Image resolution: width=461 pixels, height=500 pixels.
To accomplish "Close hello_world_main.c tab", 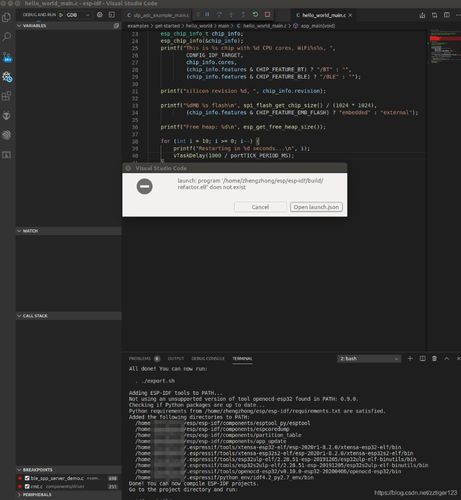I will coord(350,15).
